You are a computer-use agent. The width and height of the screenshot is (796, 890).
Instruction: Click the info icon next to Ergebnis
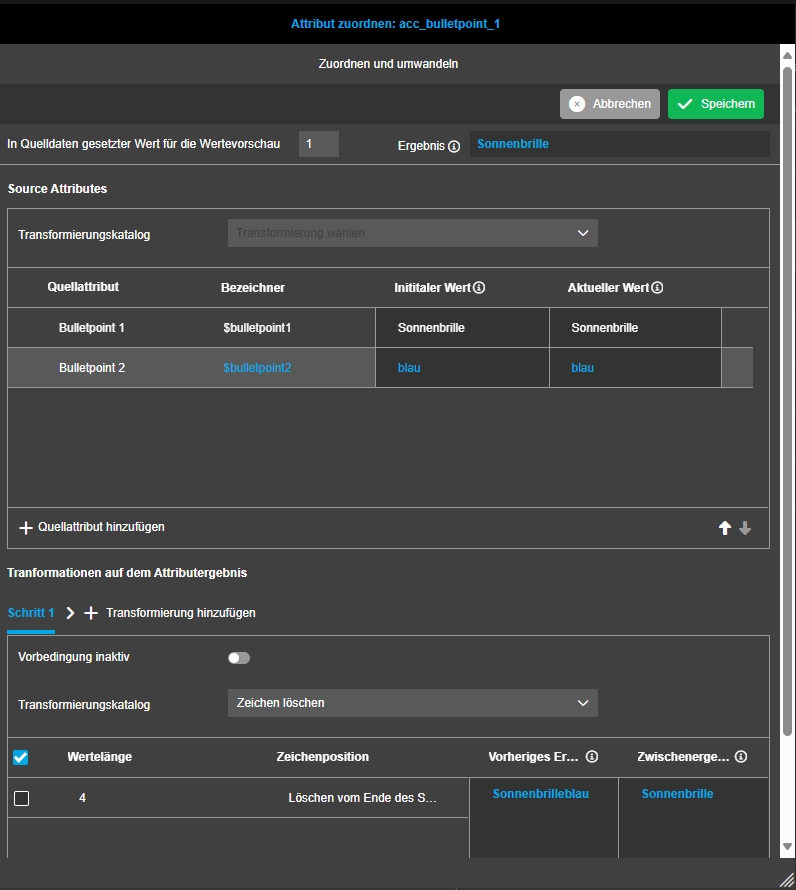(454, 146)
